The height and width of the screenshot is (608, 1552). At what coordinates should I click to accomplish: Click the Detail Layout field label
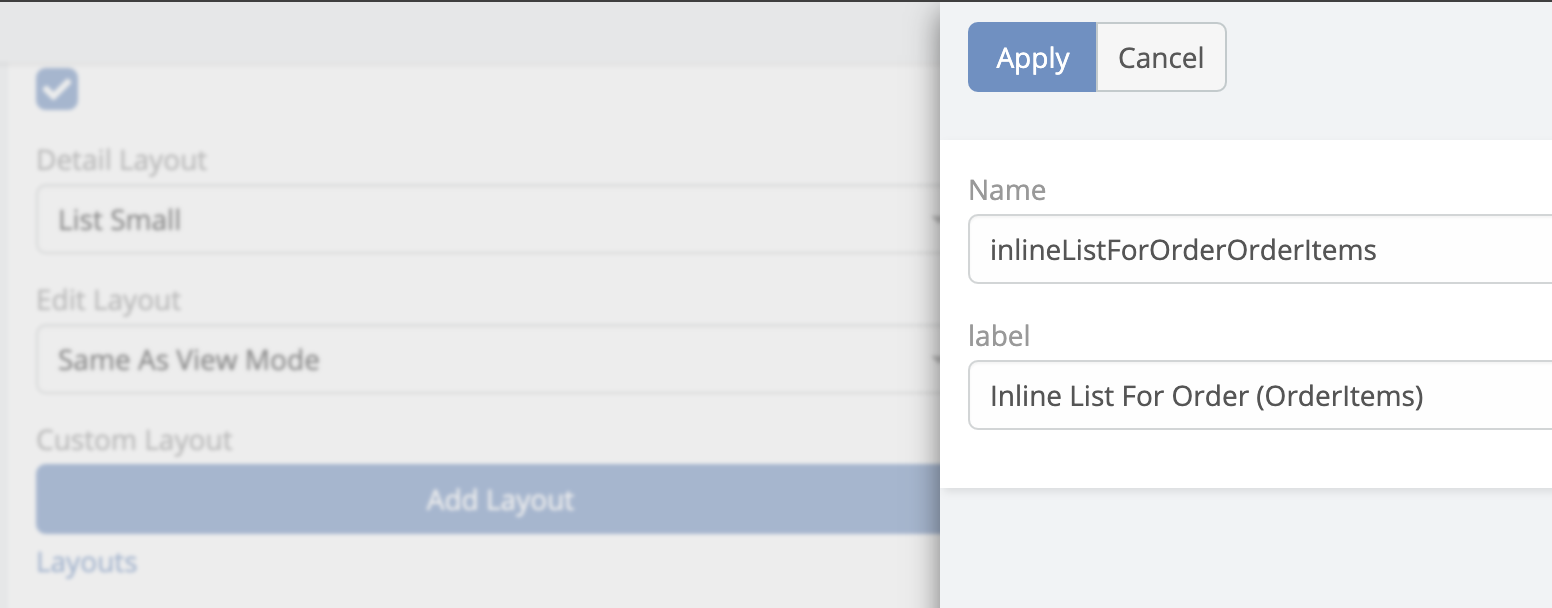pyautogui.click(x=121, y=160)
